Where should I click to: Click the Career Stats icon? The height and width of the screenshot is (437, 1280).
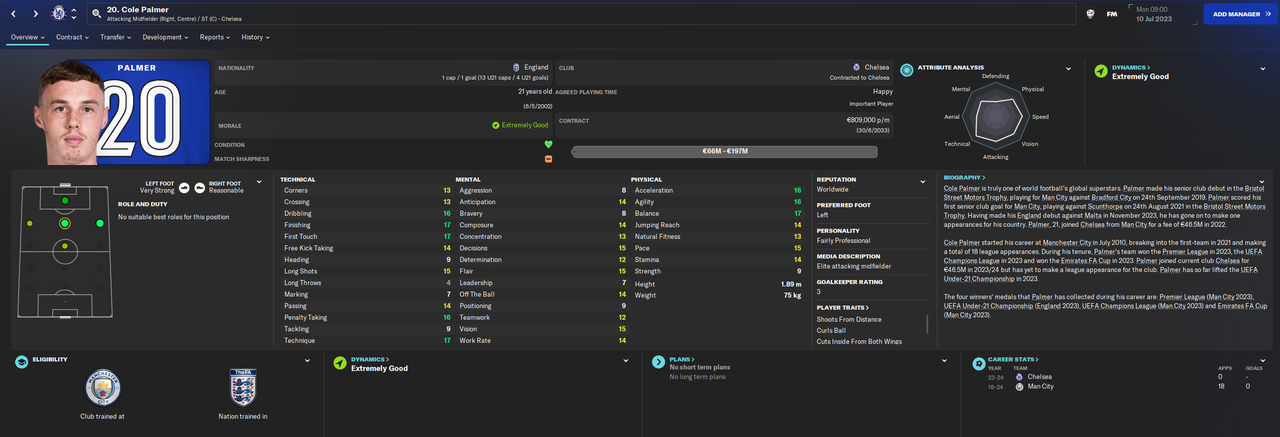[x=977, y=363]
